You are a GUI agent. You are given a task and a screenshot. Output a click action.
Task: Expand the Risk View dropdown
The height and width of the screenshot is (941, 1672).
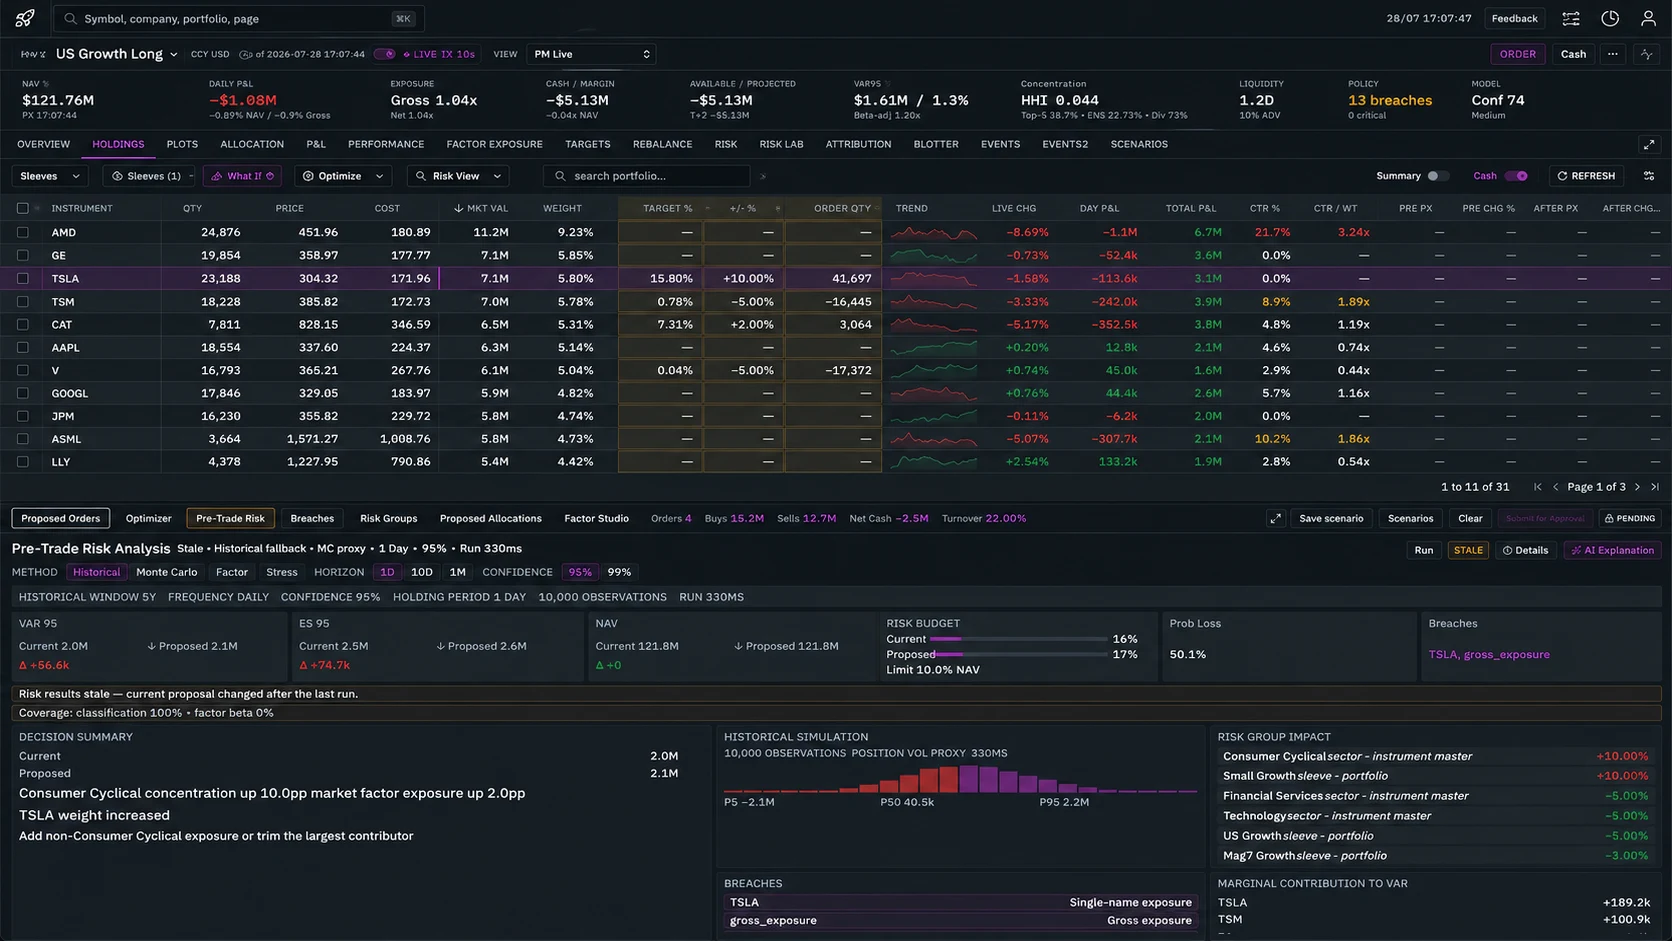[x=458, y=176]
